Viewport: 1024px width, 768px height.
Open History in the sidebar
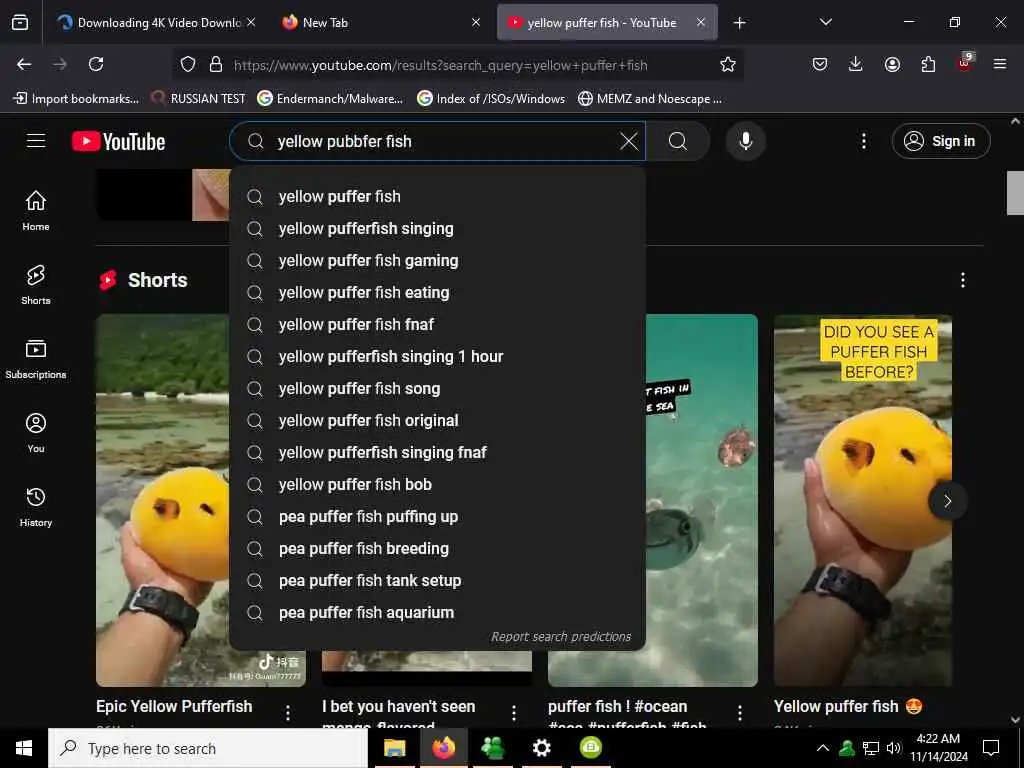coord(36,507)
